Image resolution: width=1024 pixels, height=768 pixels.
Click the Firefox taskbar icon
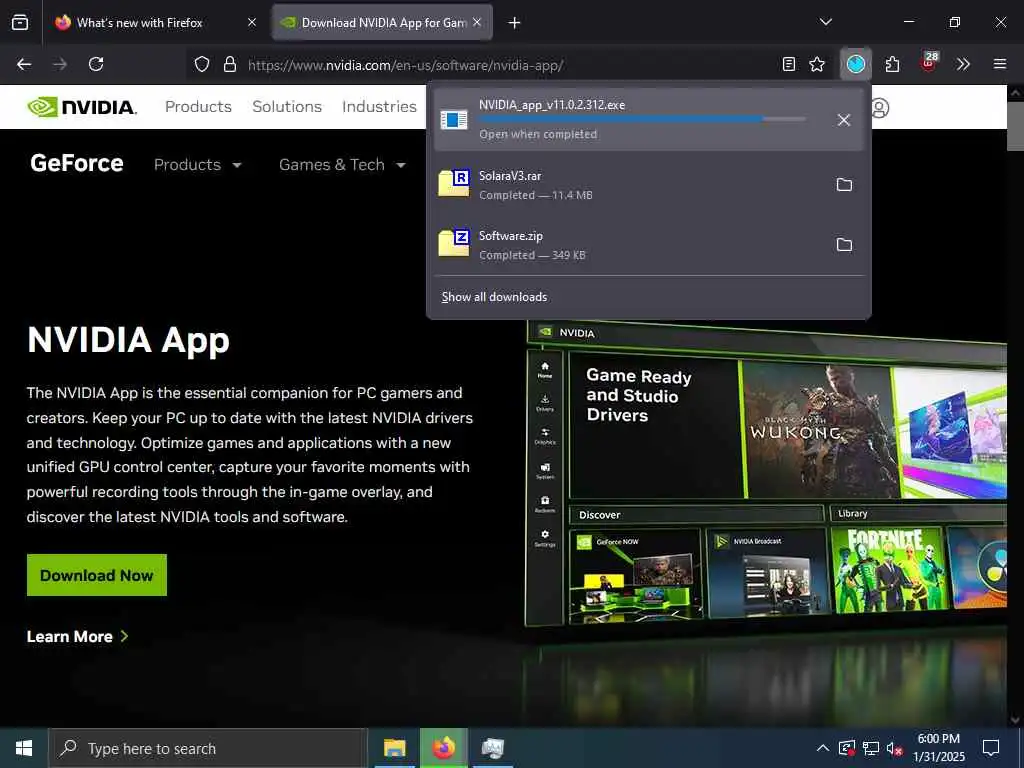click(444, 748)
